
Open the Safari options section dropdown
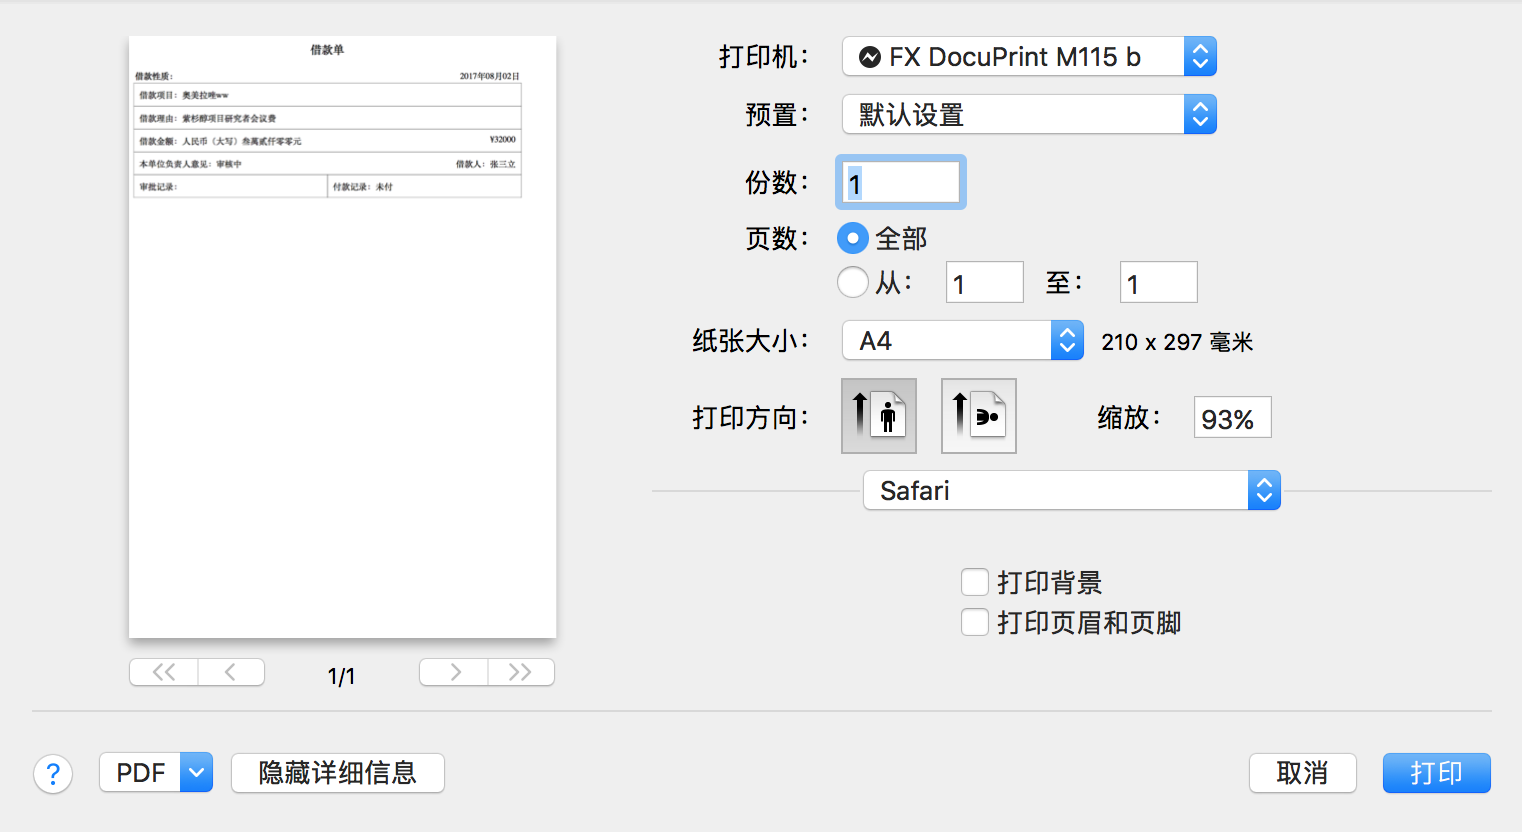(1072, 490)
